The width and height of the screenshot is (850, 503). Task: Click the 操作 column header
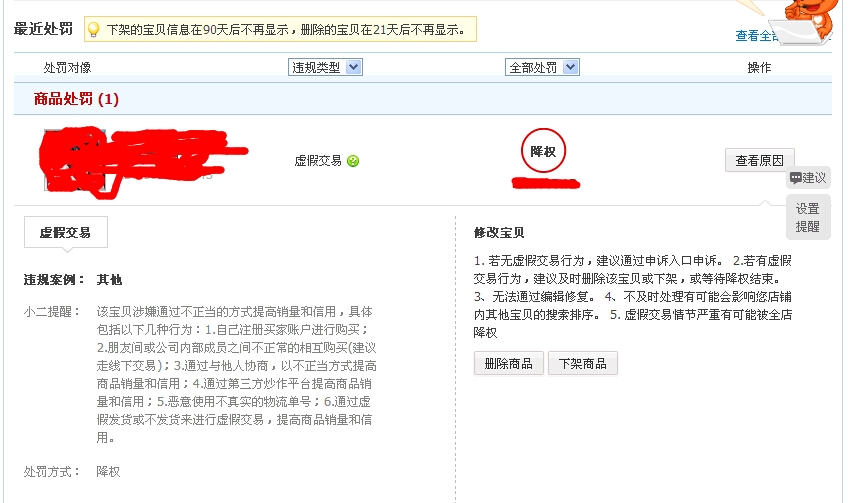[x=759, y=68]
